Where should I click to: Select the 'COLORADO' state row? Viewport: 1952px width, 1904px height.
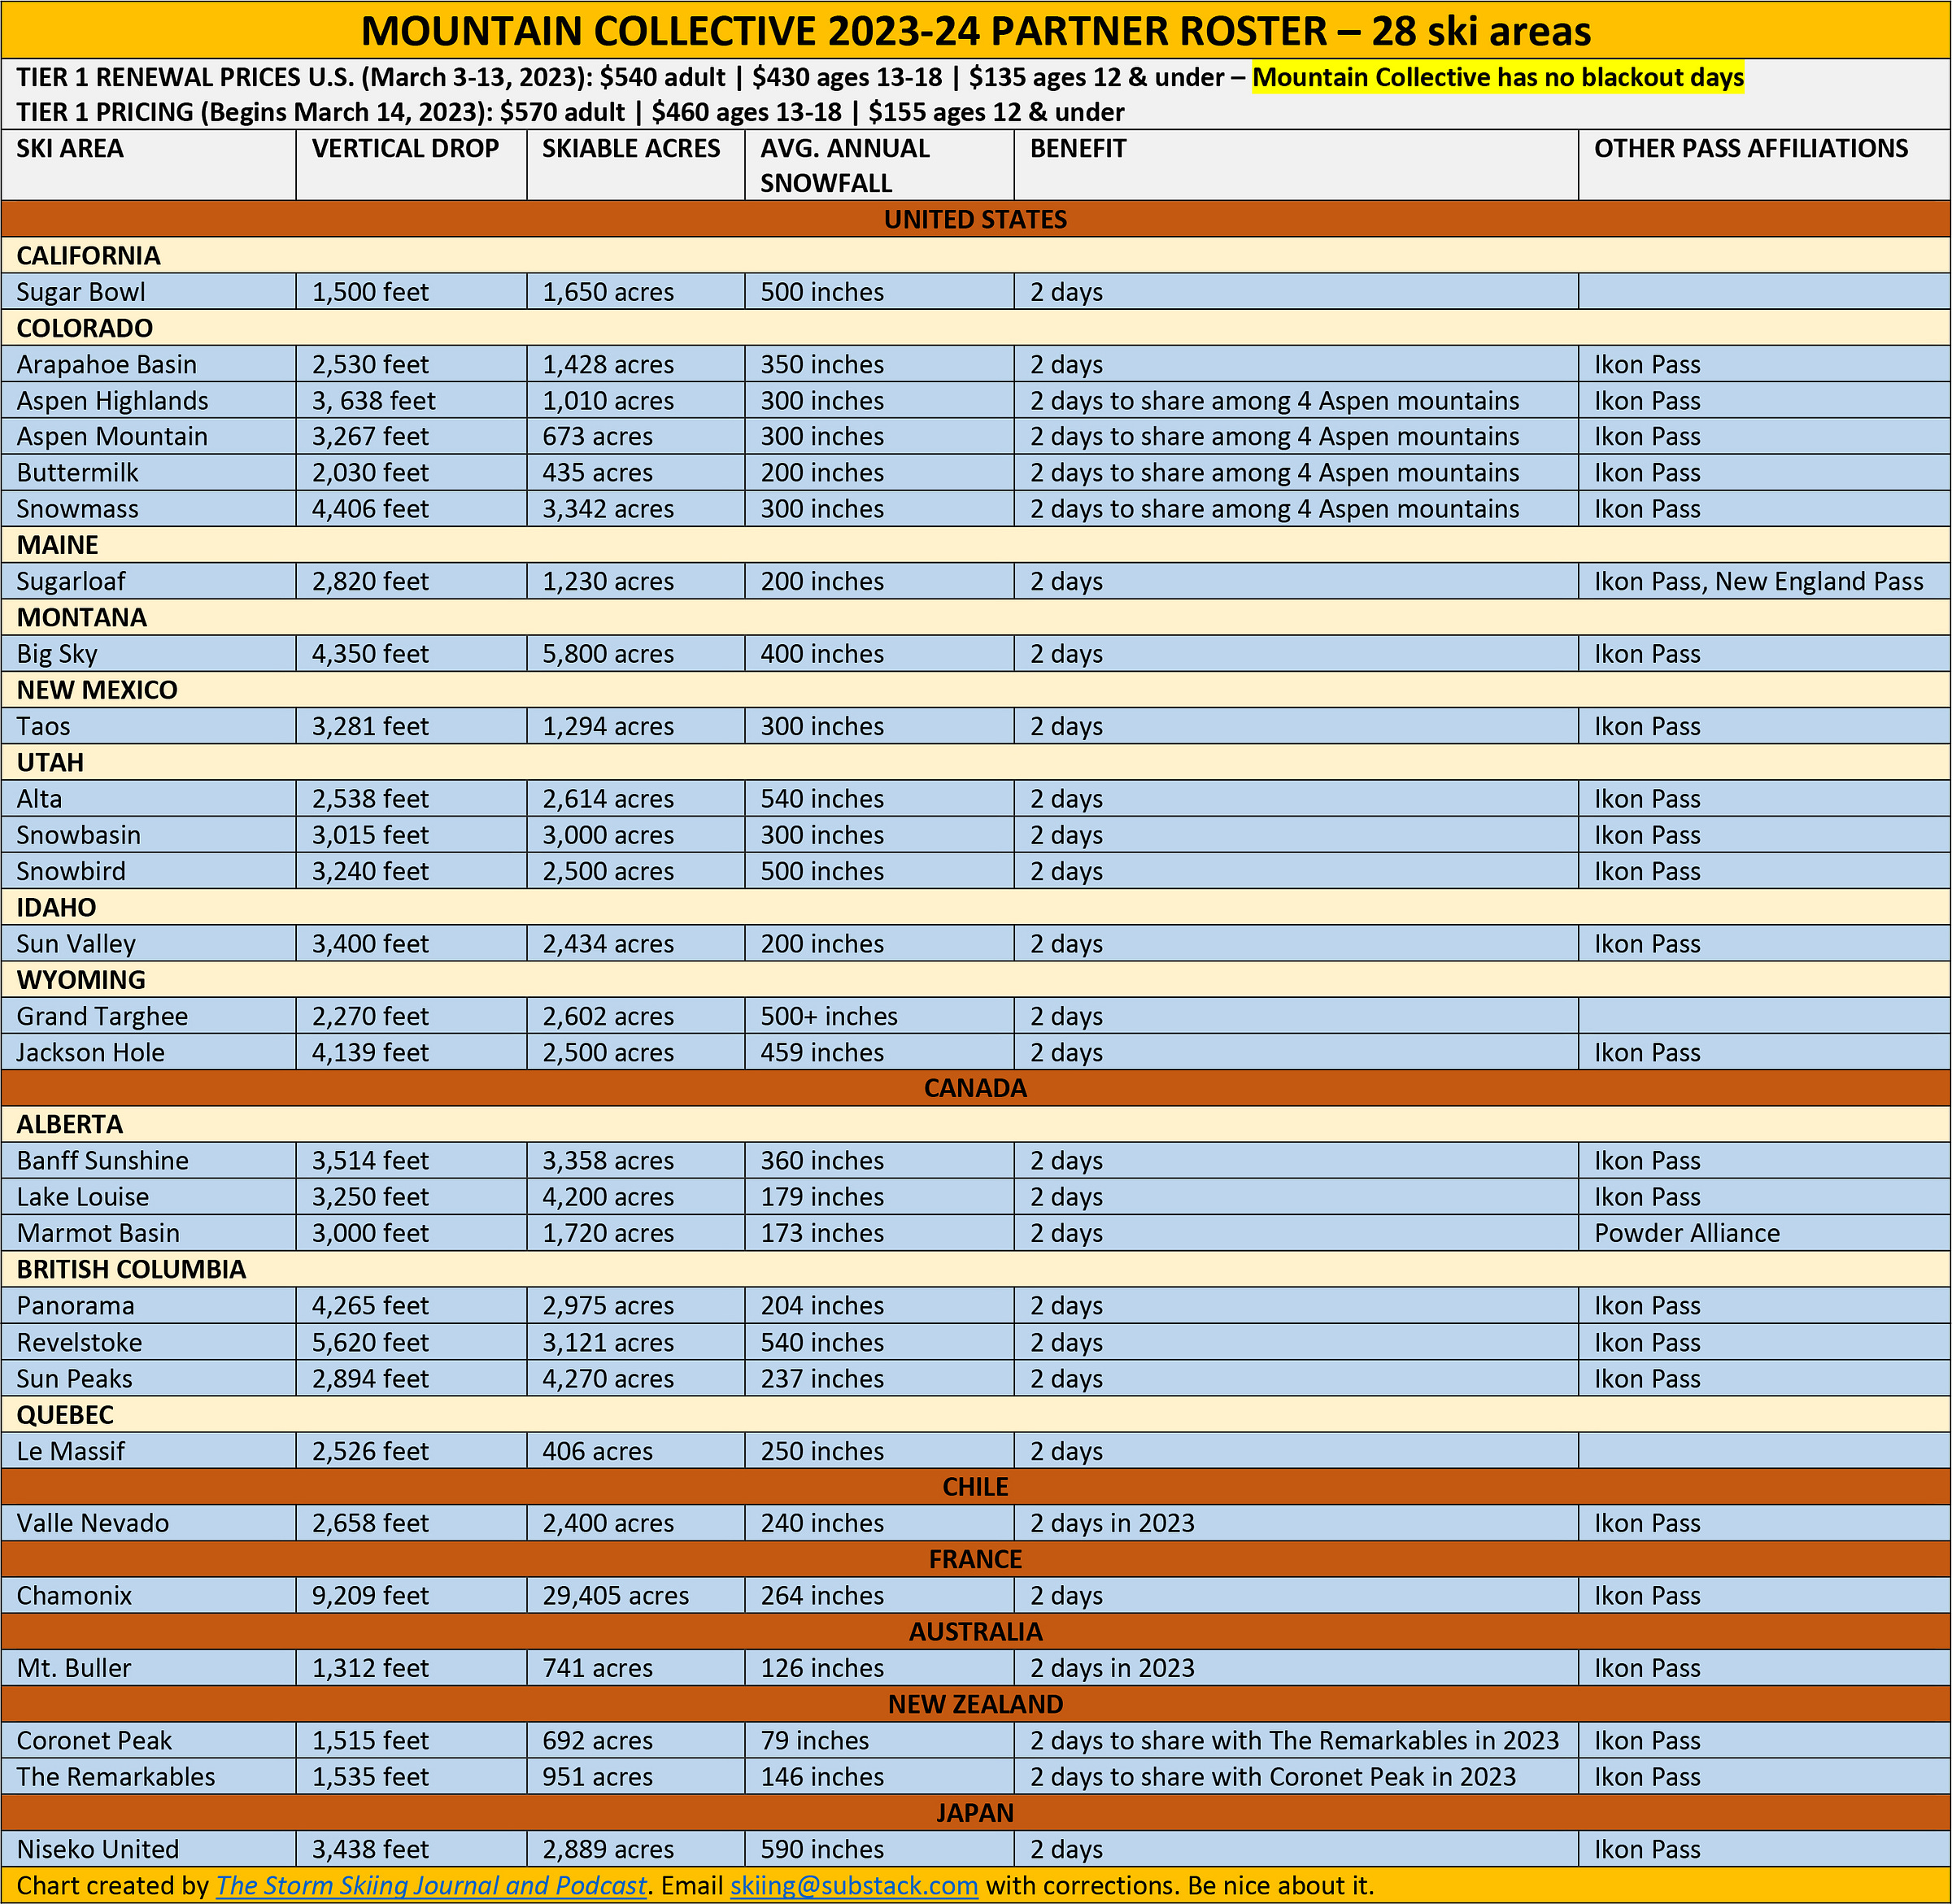point(976,328)
